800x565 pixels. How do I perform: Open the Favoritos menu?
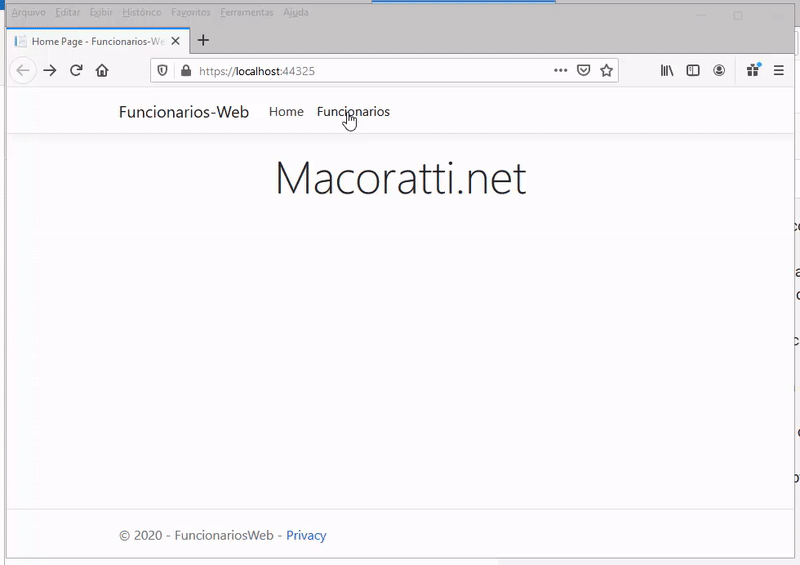point(191,12)
